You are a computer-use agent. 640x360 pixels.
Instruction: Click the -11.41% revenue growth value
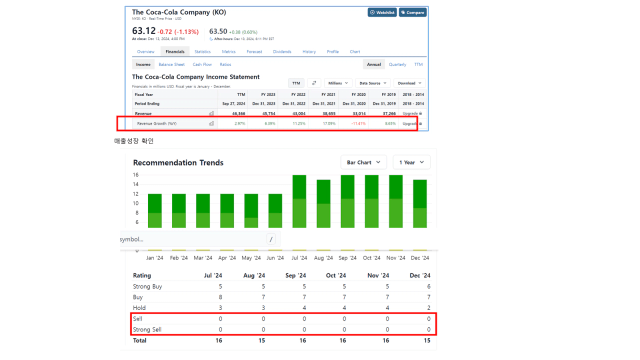point(358,123)
